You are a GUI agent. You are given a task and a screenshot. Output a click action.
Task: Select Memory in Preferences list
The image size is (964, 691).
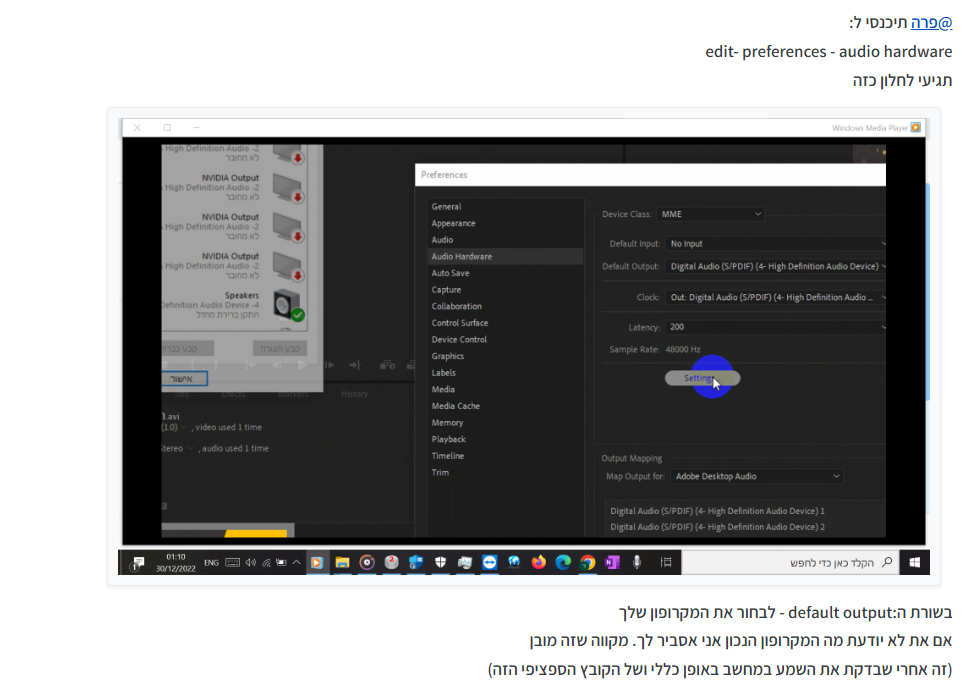[x=448, y=422]
